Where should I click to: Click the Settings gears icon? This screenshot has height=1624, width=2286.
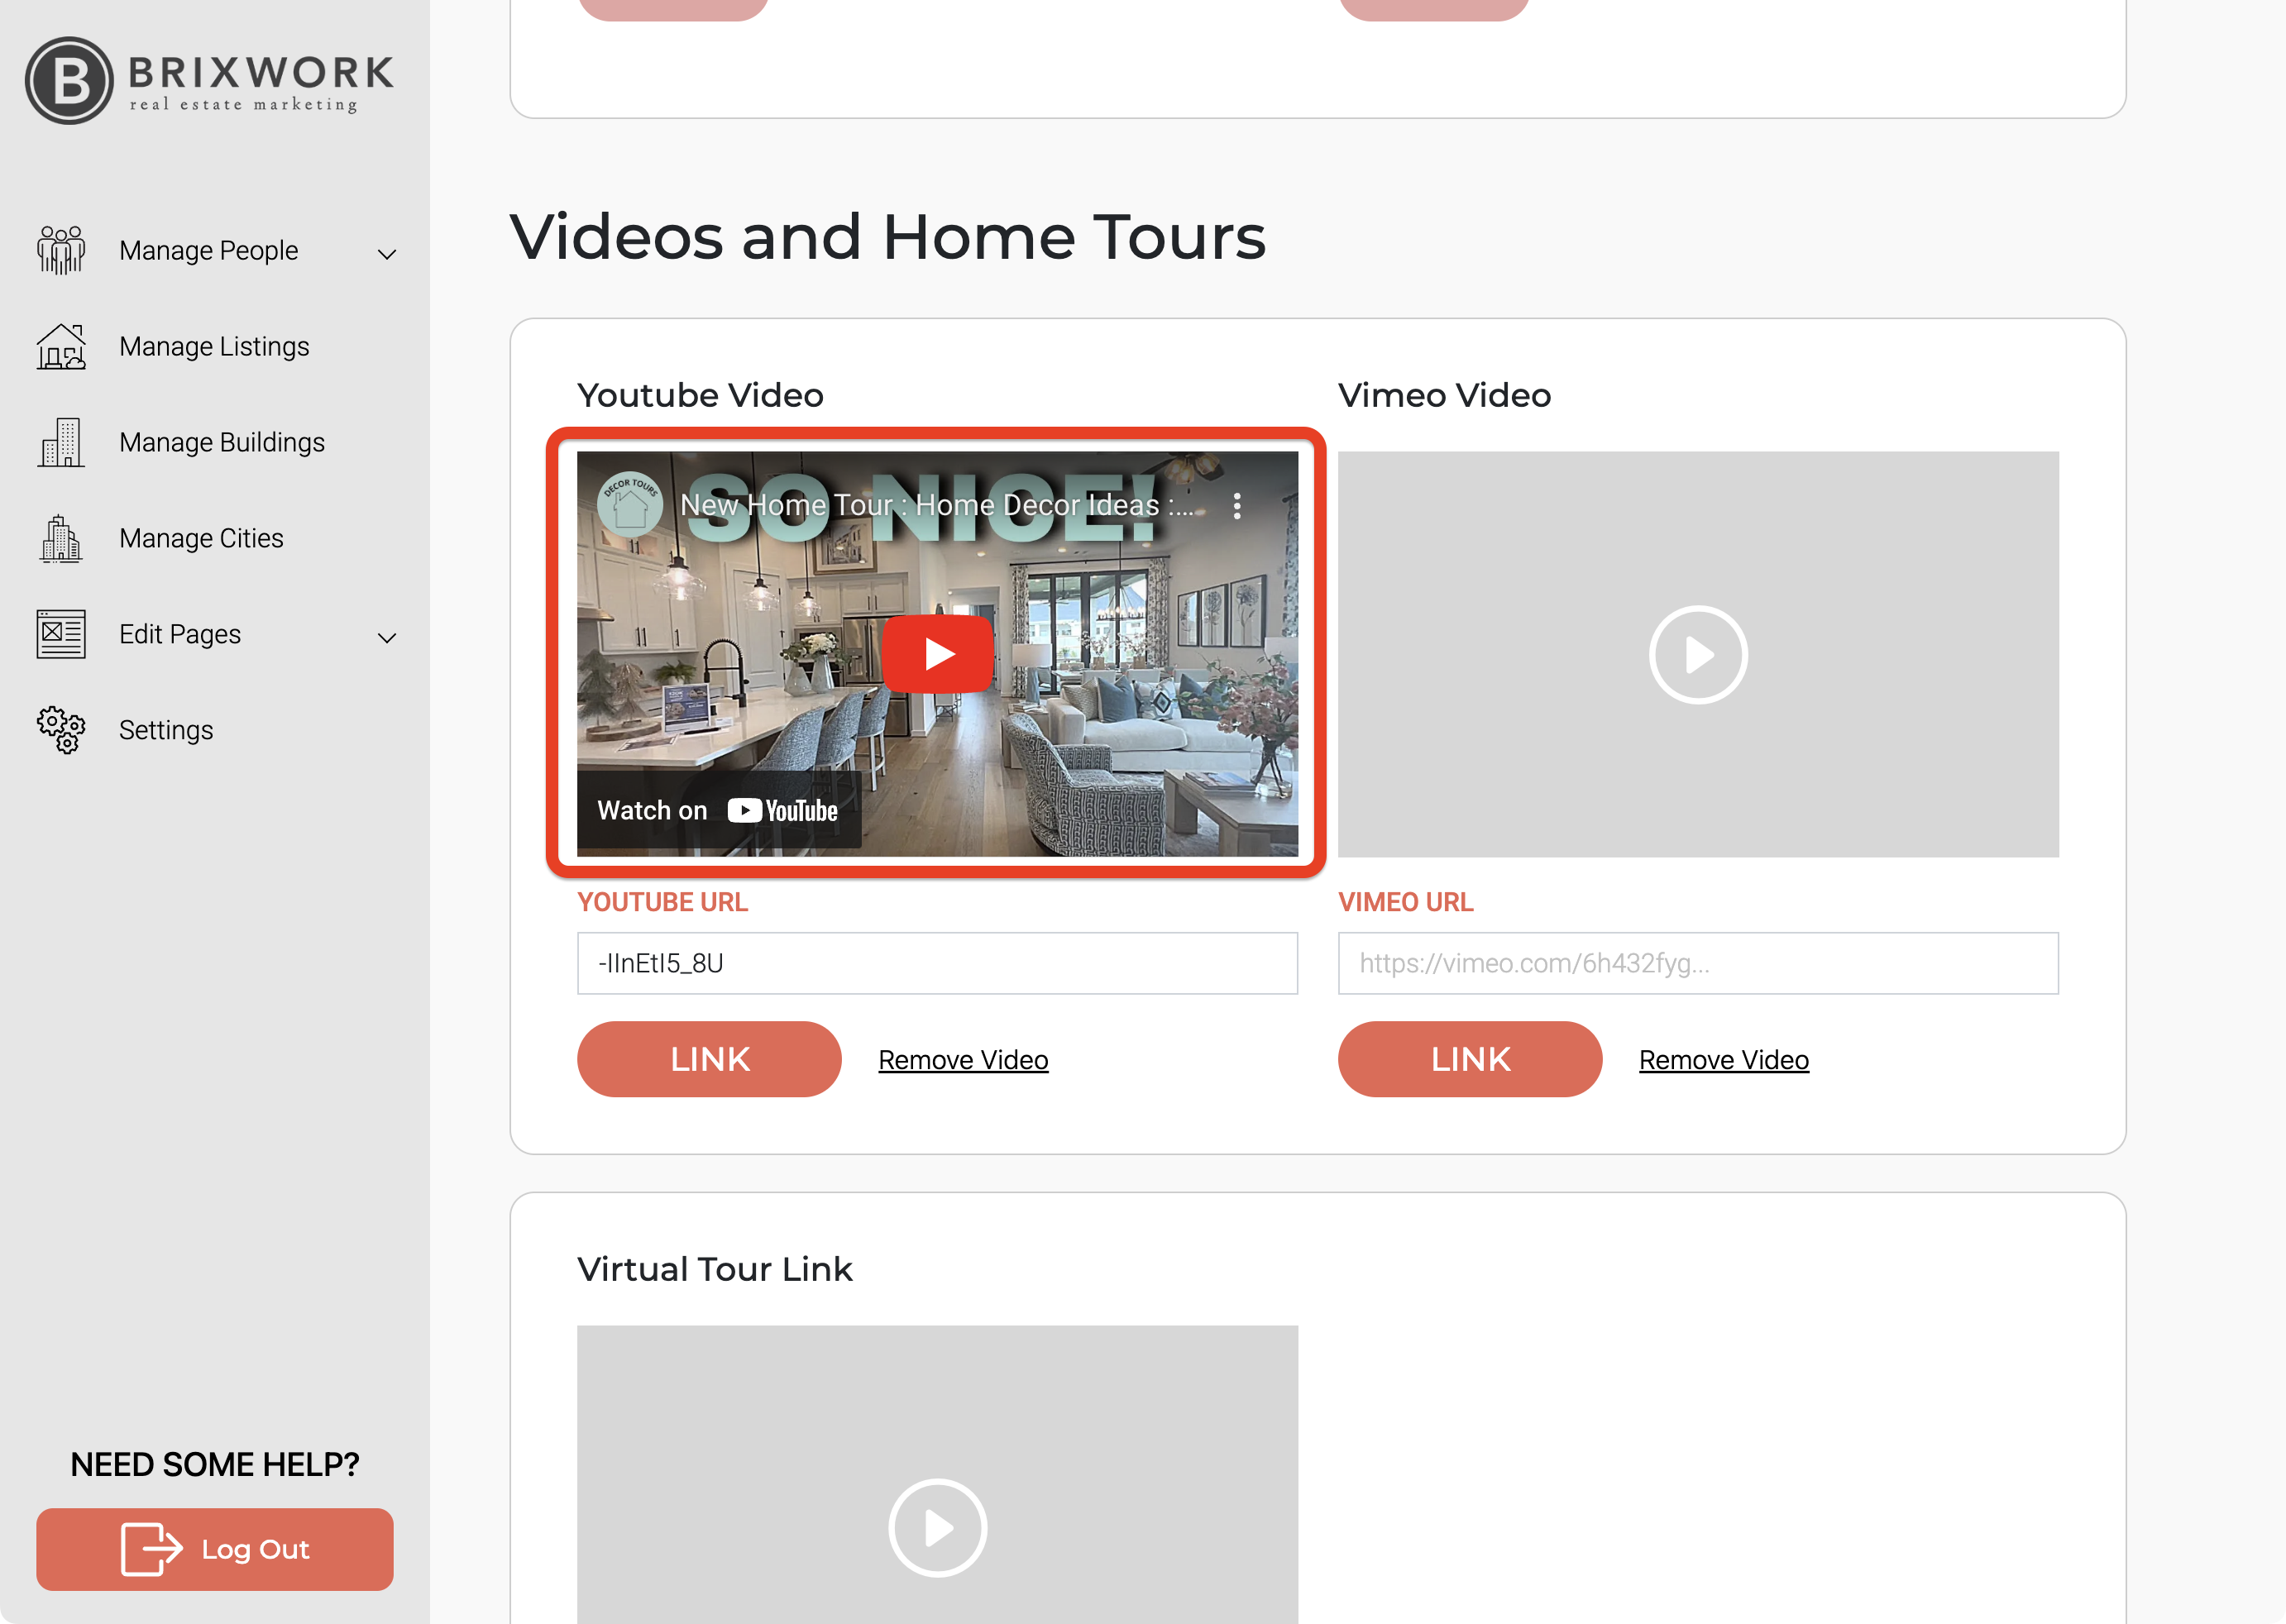pos(61,730)
